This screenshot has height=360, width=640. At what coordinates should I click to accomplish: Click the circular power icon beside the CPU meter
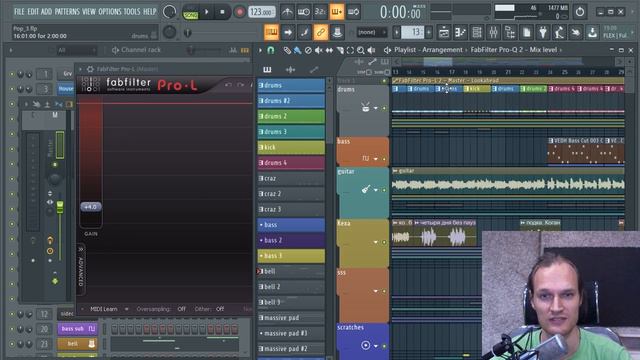pyautogui.click(x=580, y=12)
